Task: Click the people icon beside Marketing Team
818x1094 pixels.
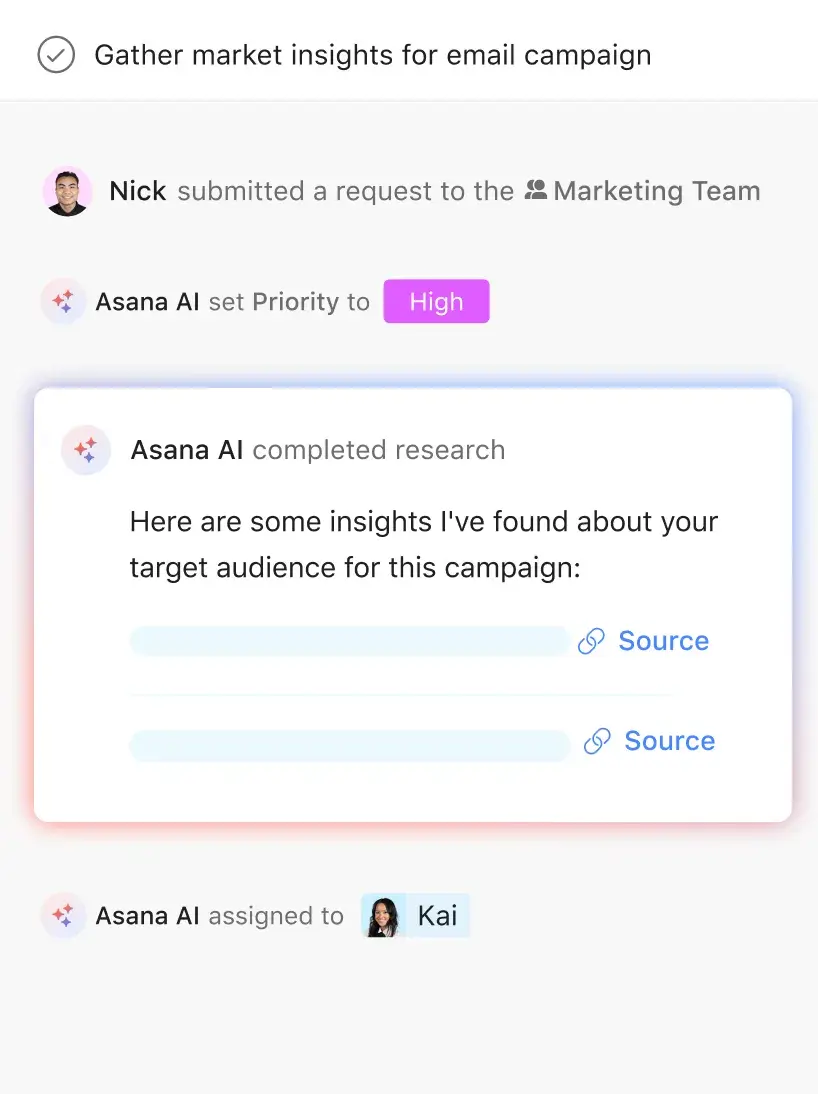Action: point(536,190)
